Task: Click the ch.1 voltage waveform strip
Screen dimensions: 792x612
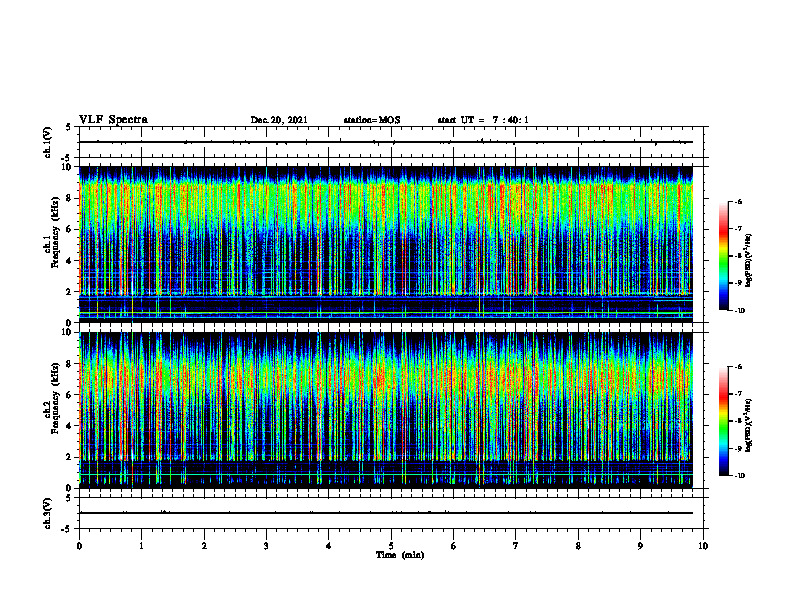Action: 391,142
